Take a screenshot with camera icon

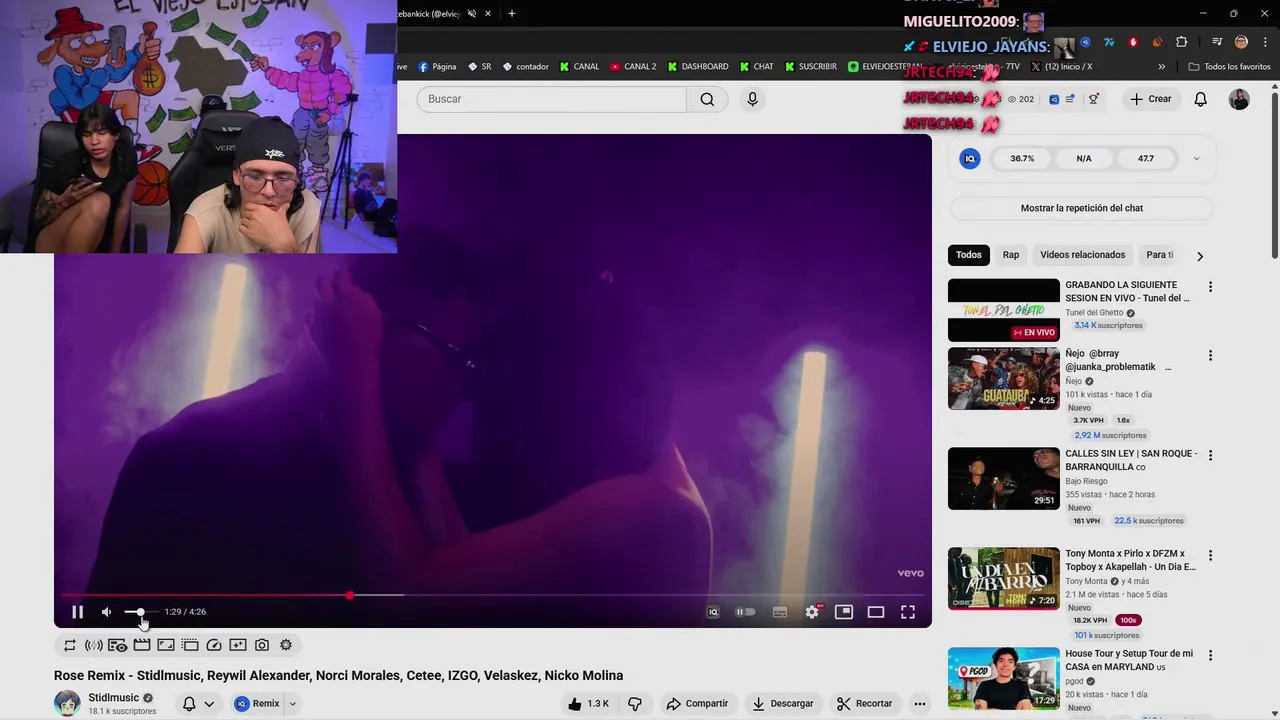pyautogui.click(x=262, y=645)
